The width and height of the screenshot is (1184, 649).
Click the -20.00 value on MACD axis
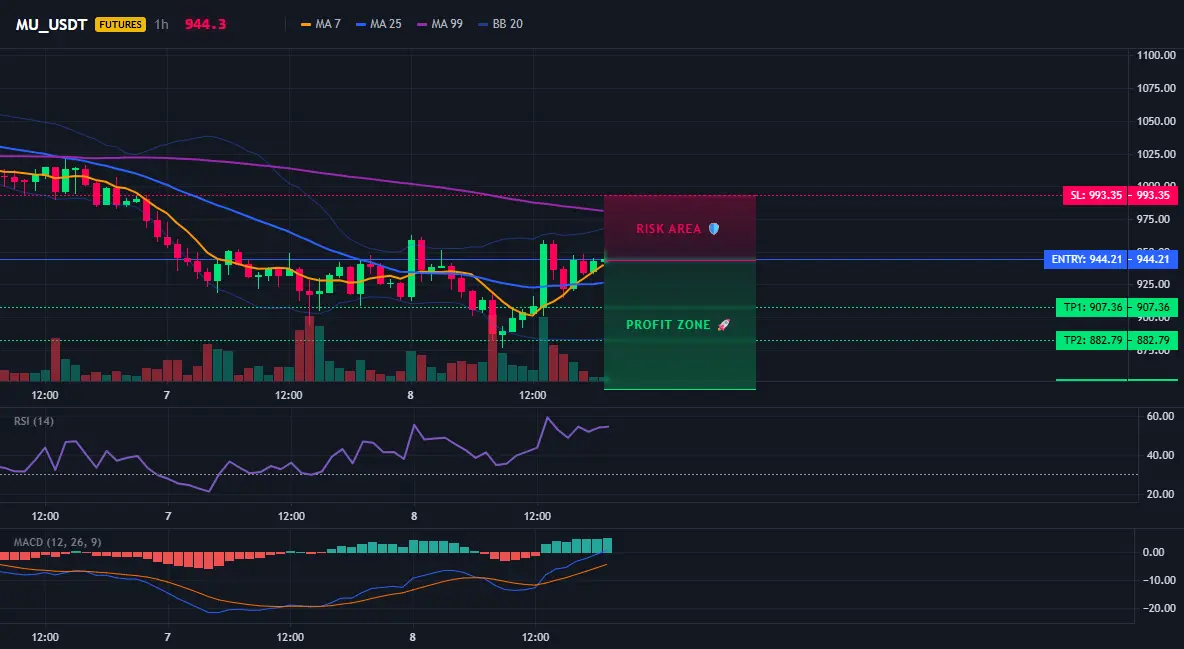click(x=1158, y=608)
